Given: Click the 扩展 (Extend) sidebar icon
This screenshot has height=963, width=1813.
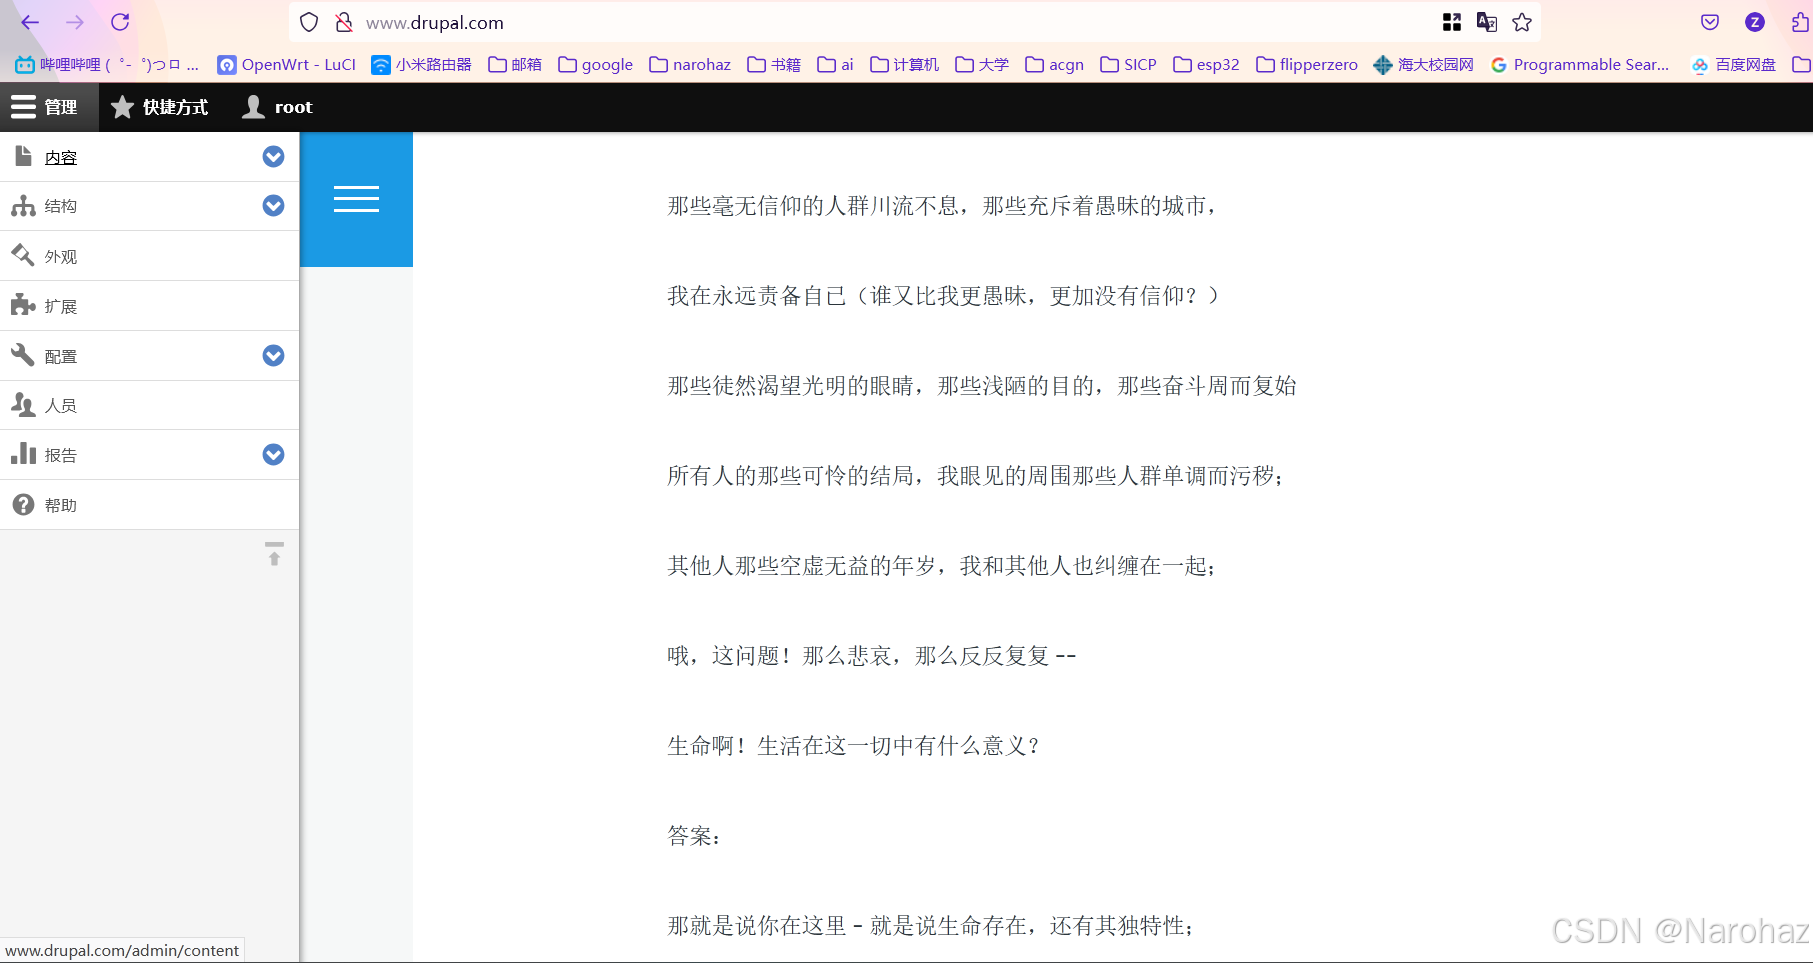Looking at the screenshot, I should click(x=23, y=305).
